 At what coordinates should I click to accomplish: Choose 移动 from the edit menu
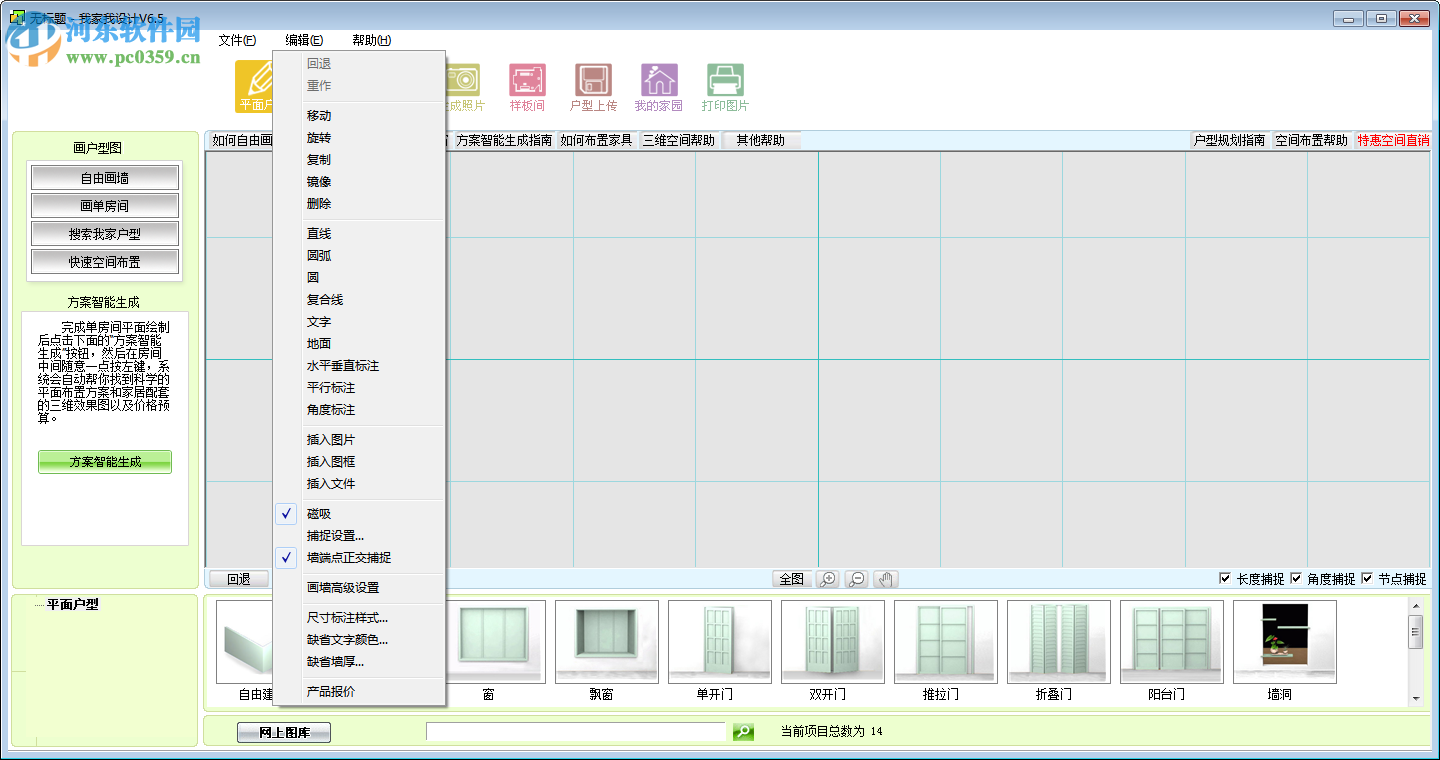[x=360, y=116]
